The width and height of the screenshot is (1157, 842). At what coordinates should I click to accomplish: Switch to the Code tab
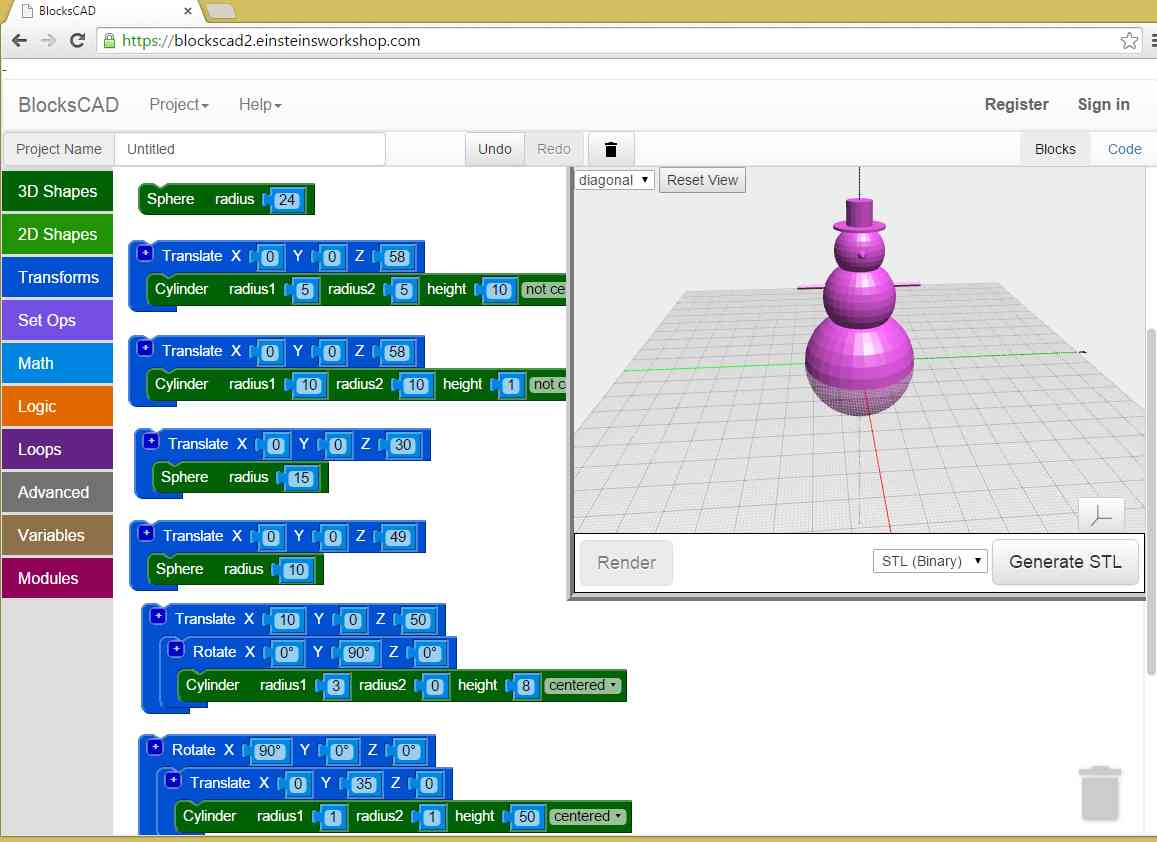(1124, 148)
